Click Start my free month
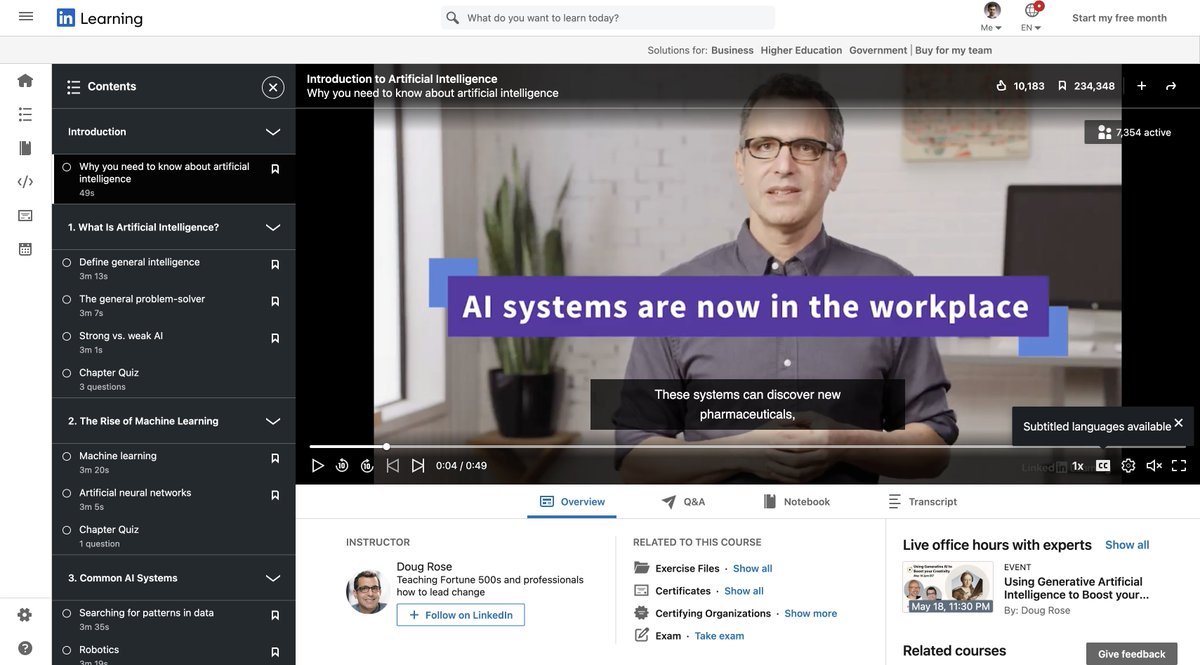This screenshot has height=665, width=1200. [x=1119, y=18]
